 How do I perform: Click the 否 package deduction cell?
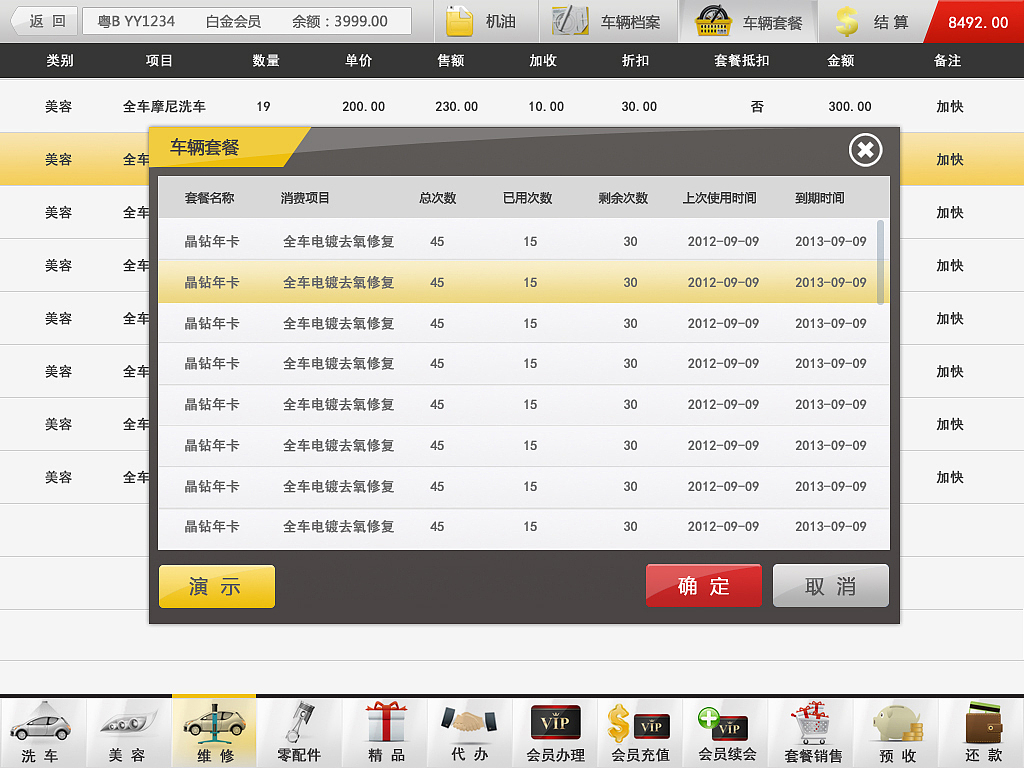click(757, 106)
